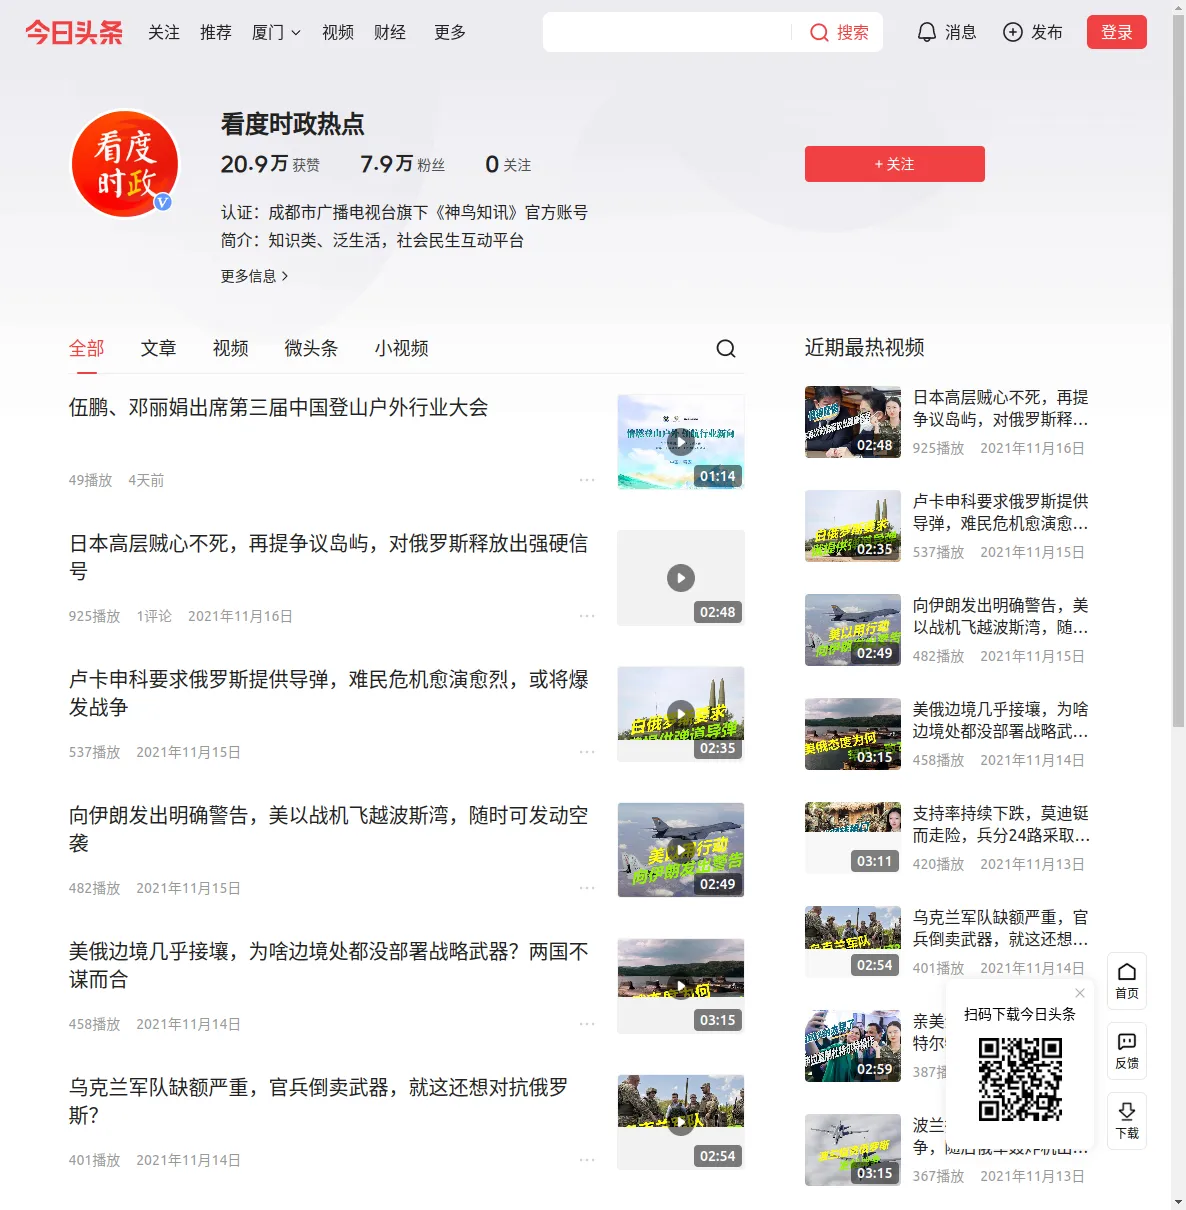Open more options for 日本高层贼心不死 post
The image size is (1186, 1210).
[587, 616]
